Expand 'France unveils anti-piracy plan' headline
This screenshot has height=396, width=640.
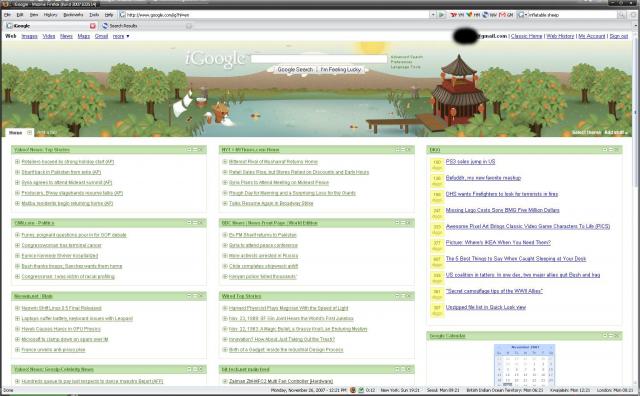[x=17, y=349]
